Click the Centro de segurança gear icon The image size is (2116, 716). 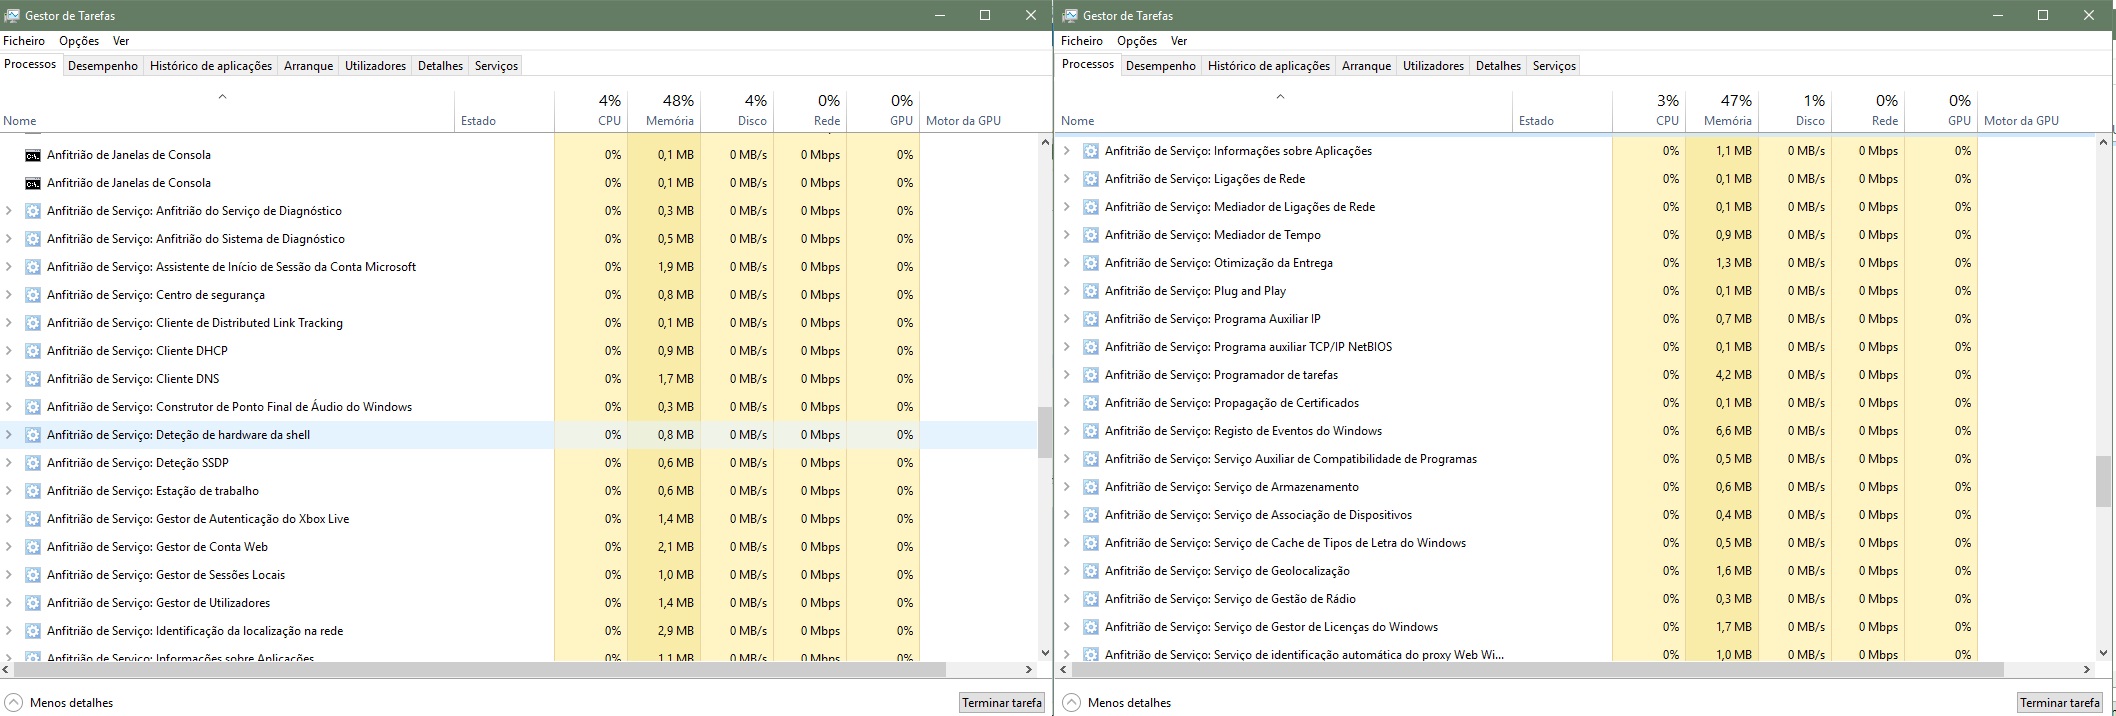coord(33,295)
